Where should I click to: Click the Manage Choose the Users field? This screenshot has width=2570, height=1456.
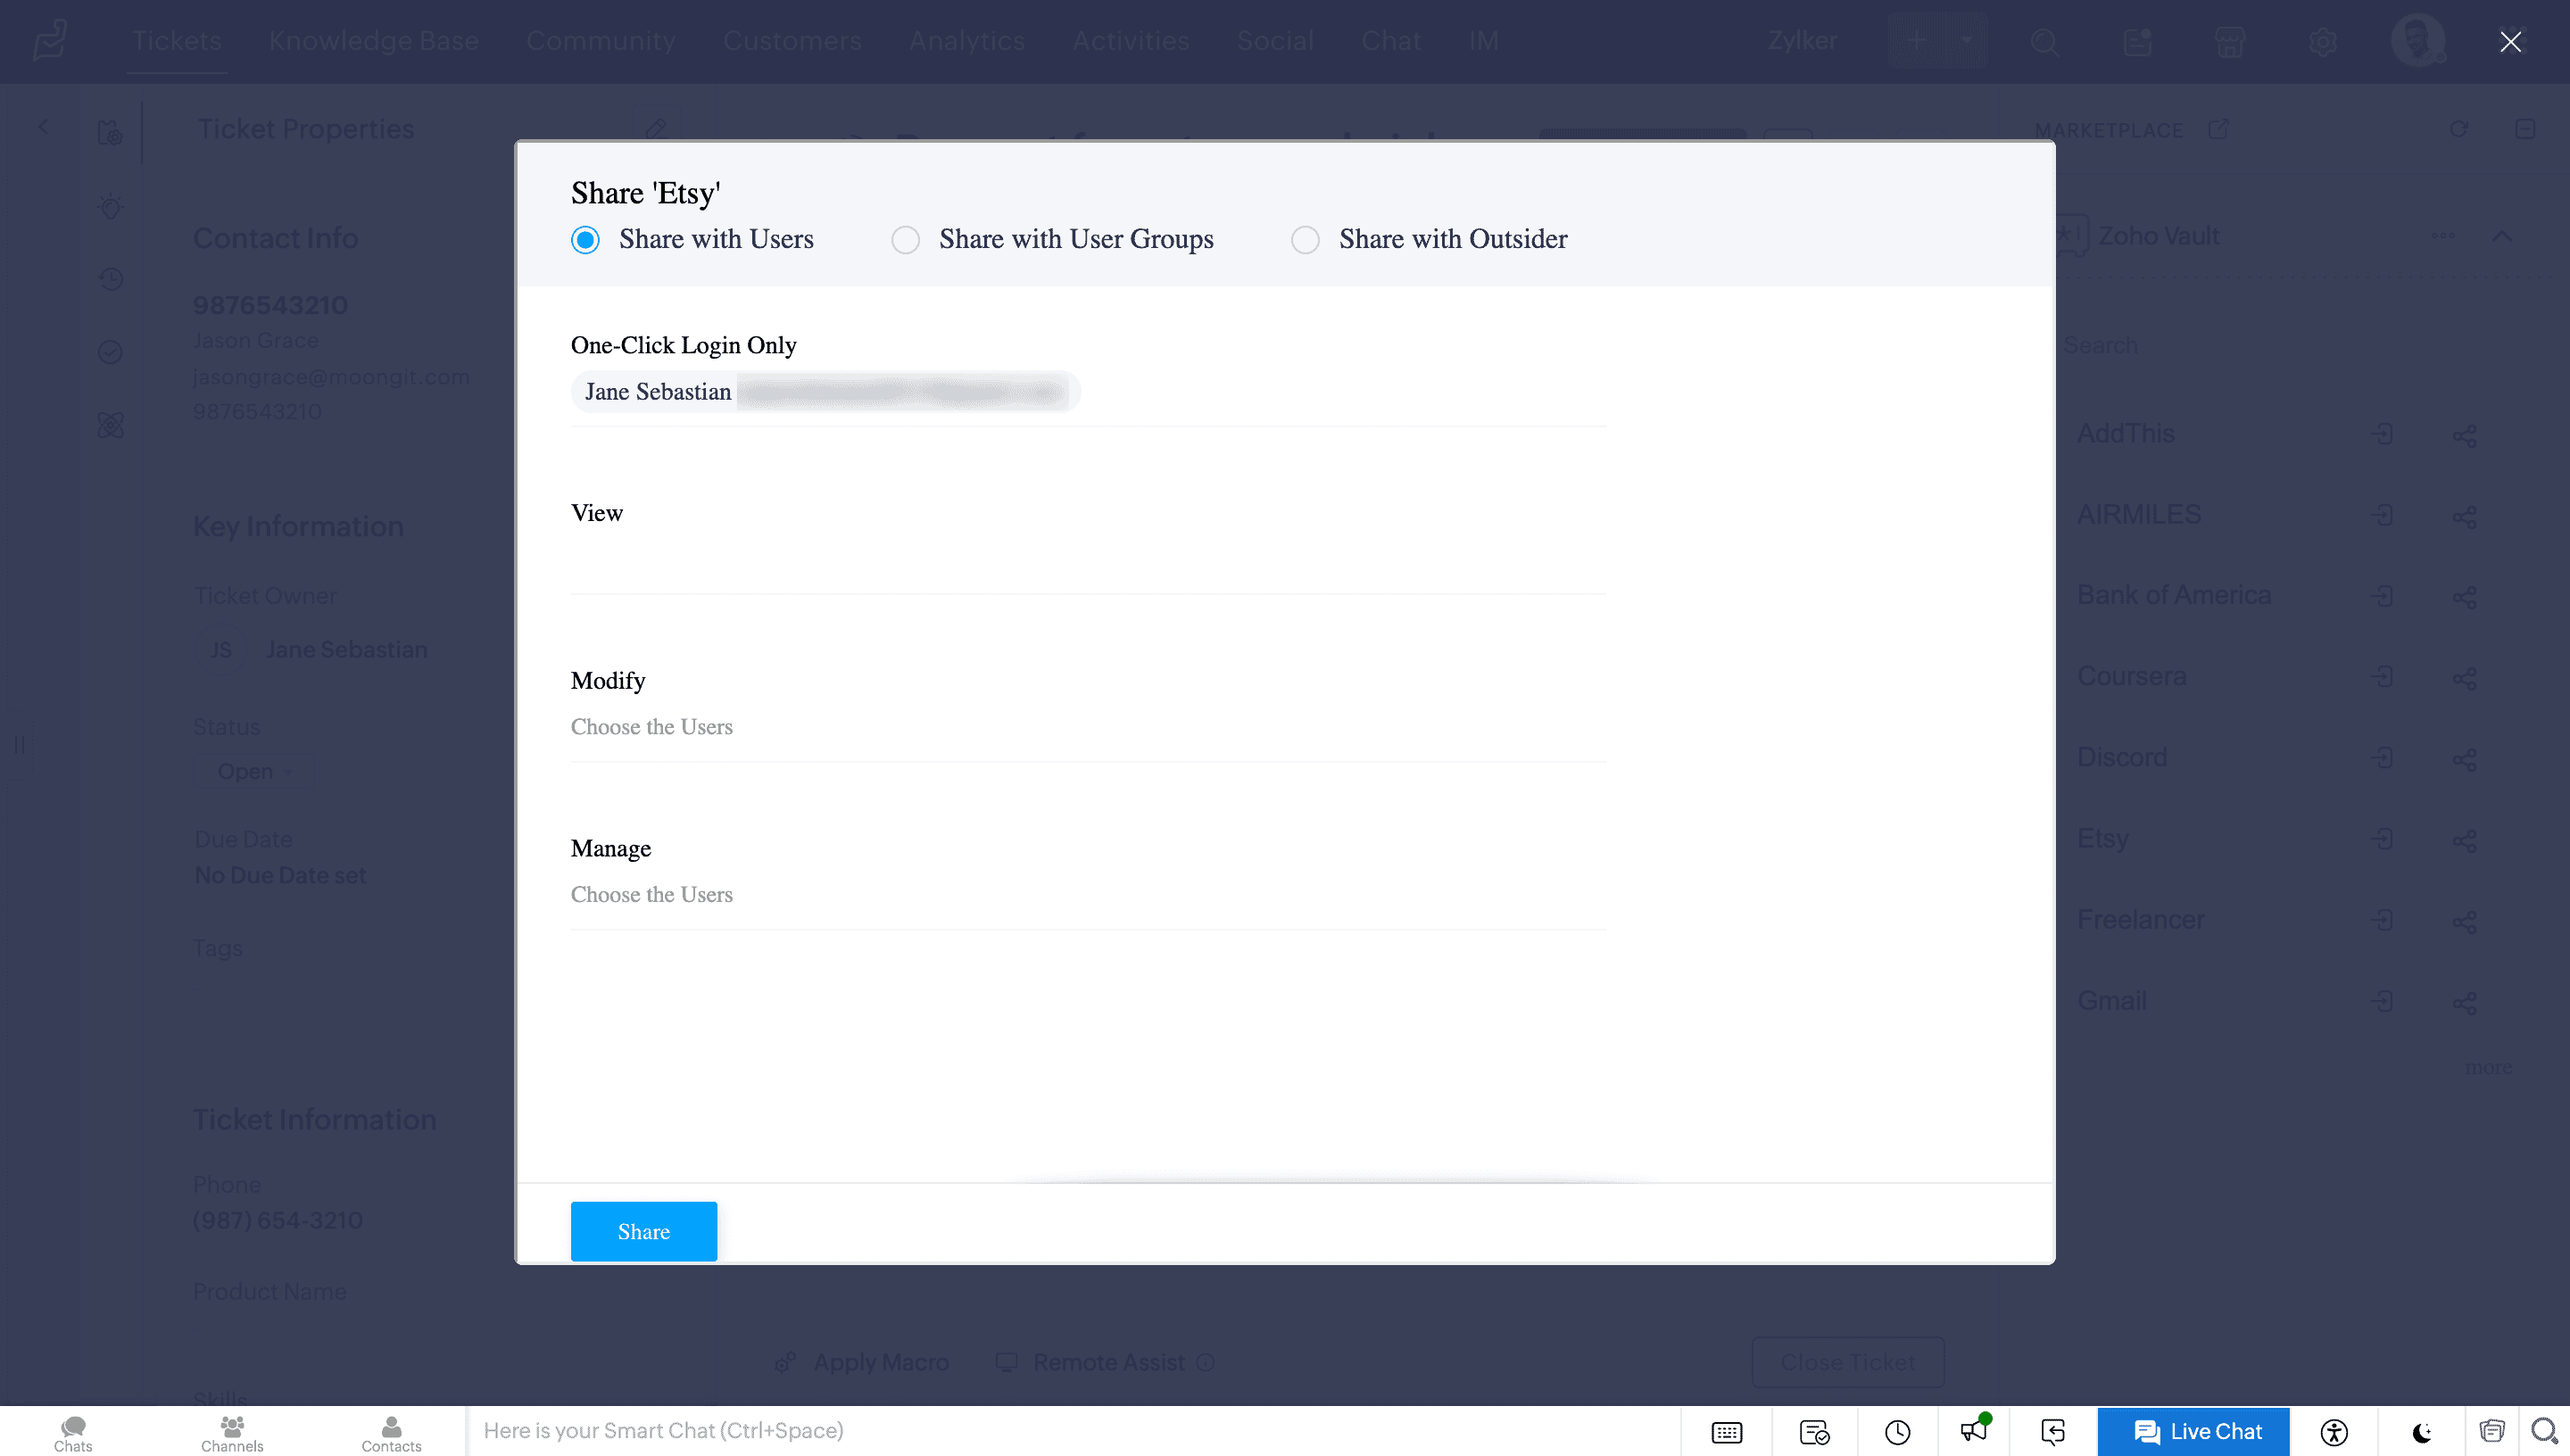(1088, 895)
